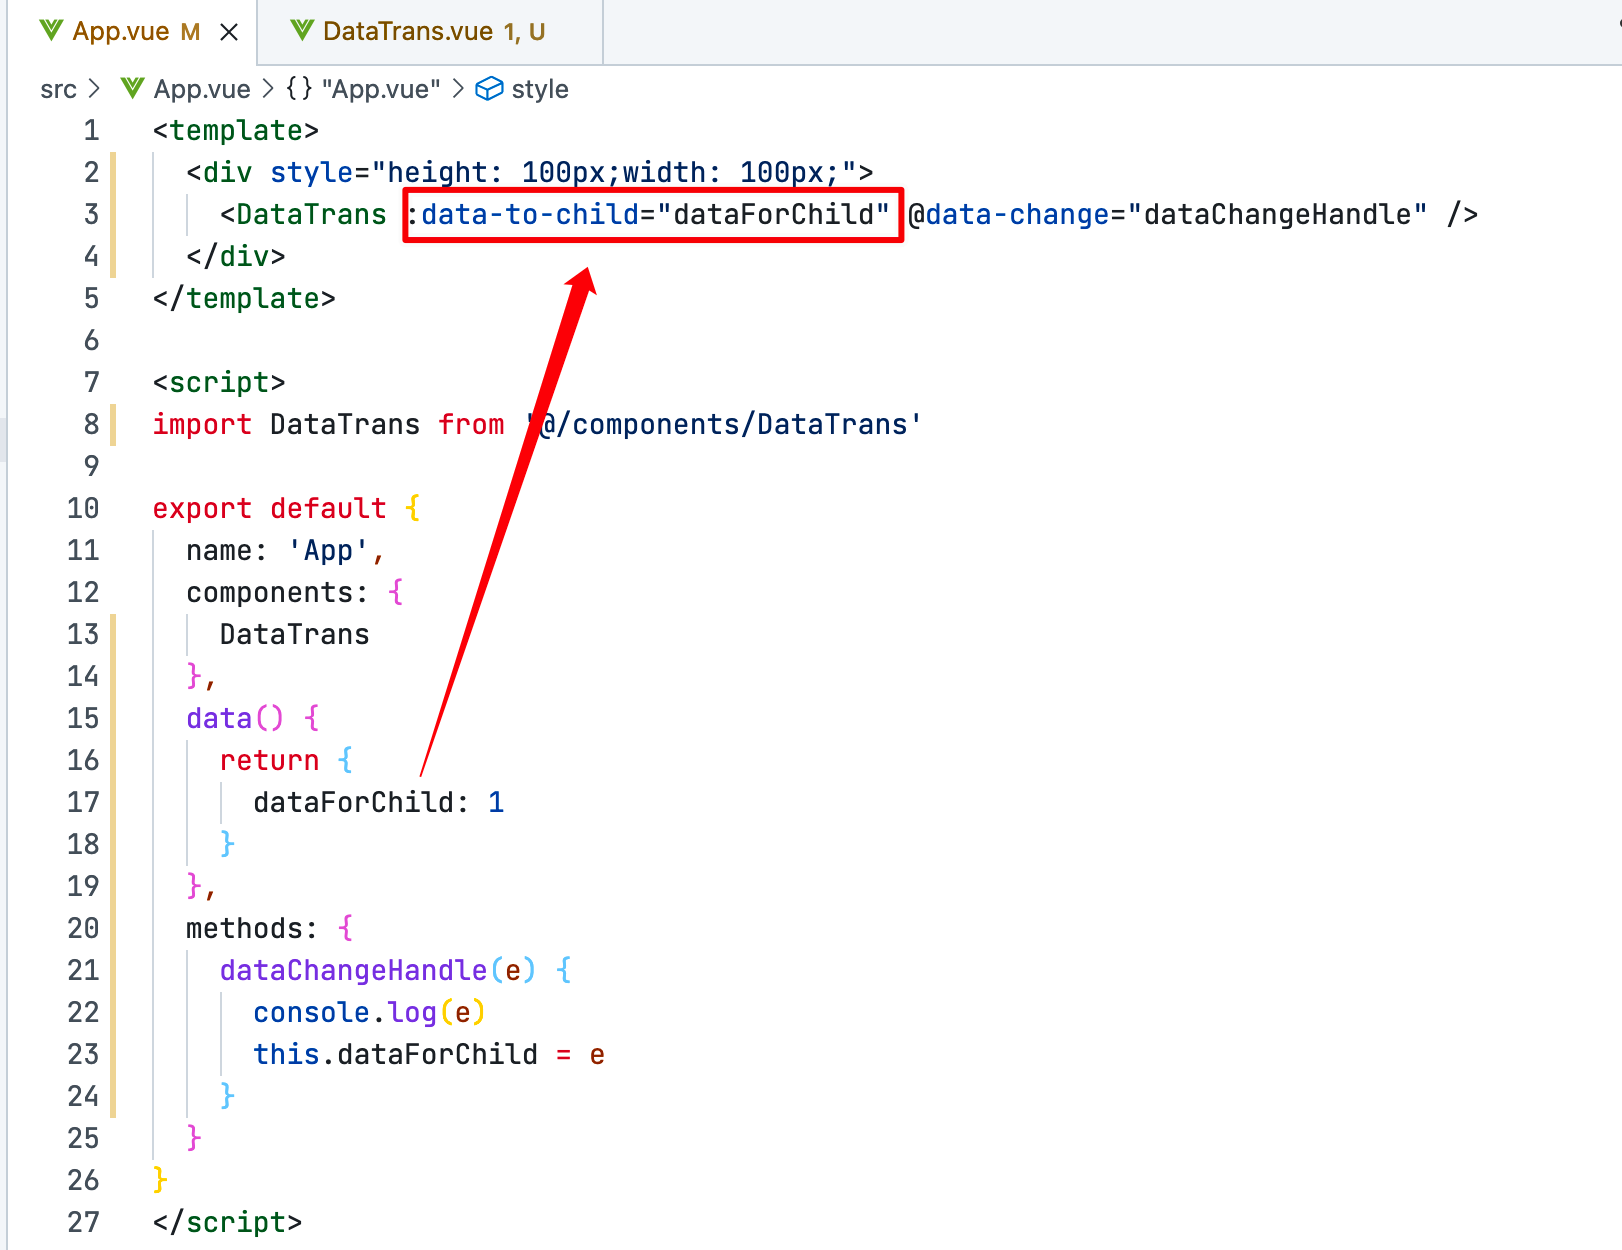1622x1250 pixels.
Task: Click this.dataForChild assignment on line 23
Action: (429, 1055)
